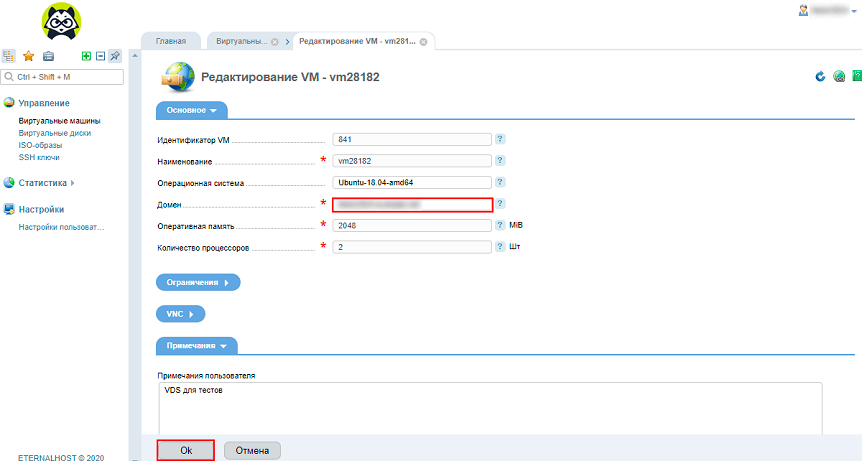Open Виртуальные диски in the sidebar

tap(55, 133)
